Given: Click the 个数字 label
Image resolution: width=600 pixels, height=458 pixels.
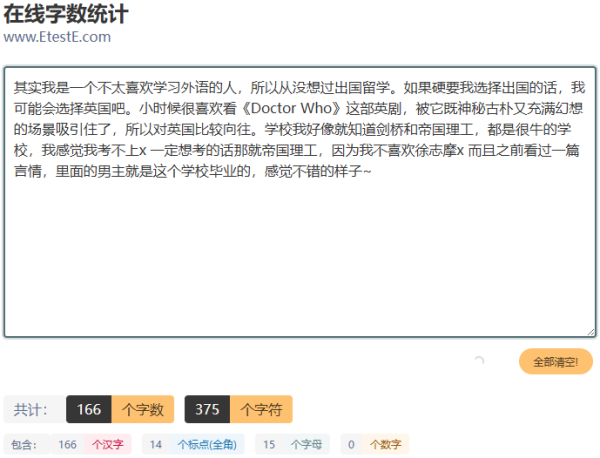Looking at the screenshot, I should (385, 444).
